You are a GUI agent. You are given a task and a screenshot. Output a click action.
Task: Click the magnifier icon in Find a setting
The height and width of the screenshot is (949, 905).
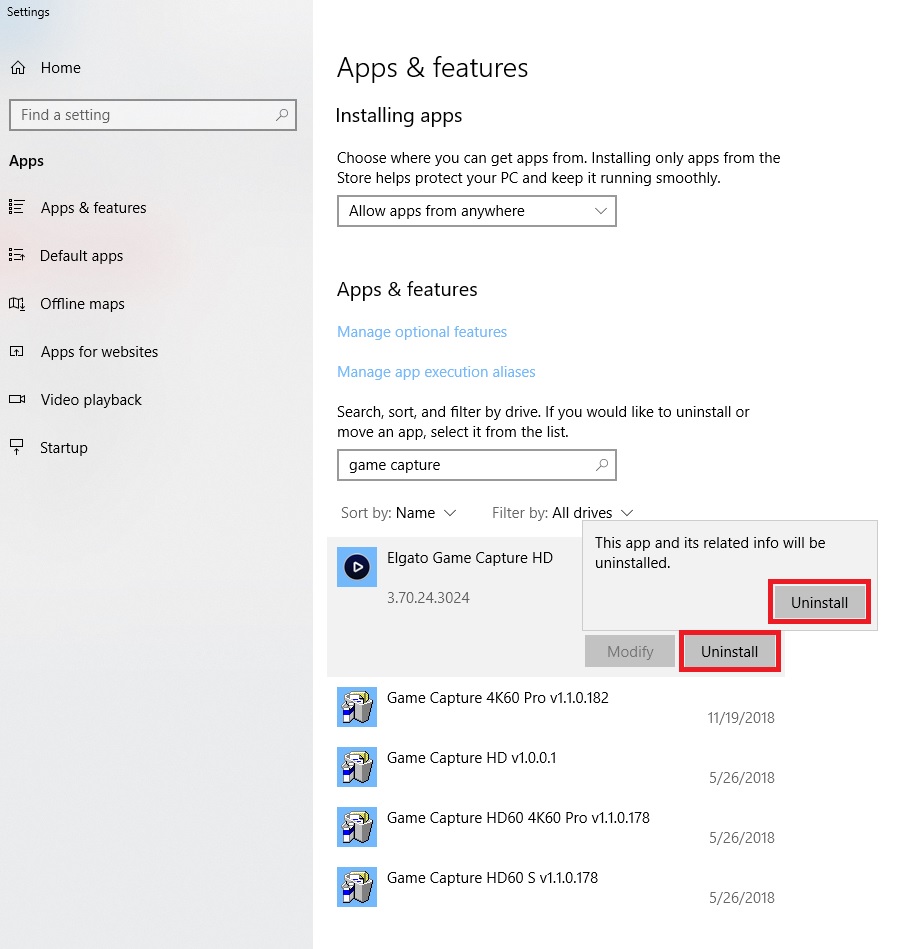coord(283,115)
